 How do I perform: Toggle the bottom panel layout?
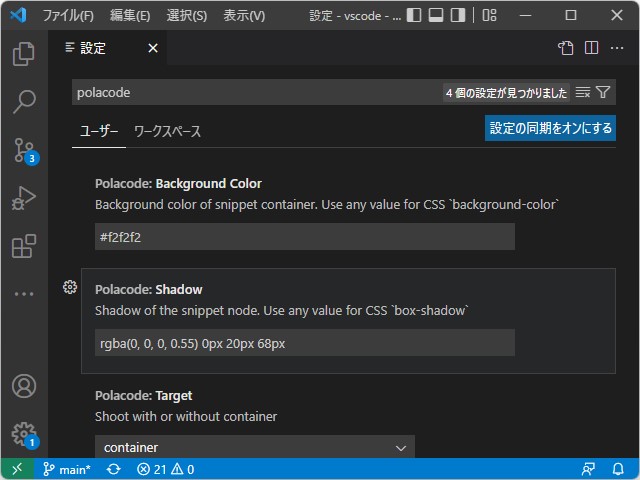[436, 15]
